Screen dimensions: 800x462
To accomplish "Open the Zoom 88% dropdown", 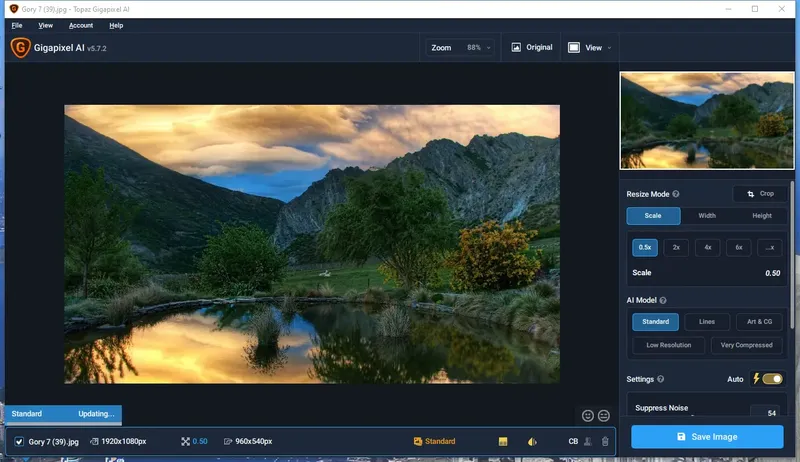I will 460,47.
